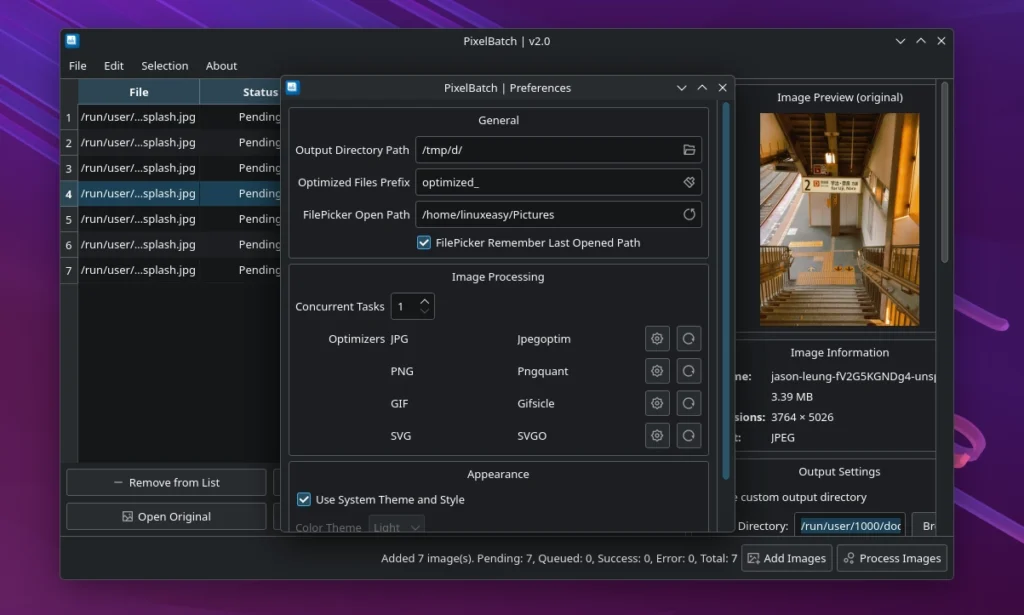This screenshot has width=1024, height=615.
Task: Reset Pngquant optimizer to defaults
Action: [x=689, y=370]
